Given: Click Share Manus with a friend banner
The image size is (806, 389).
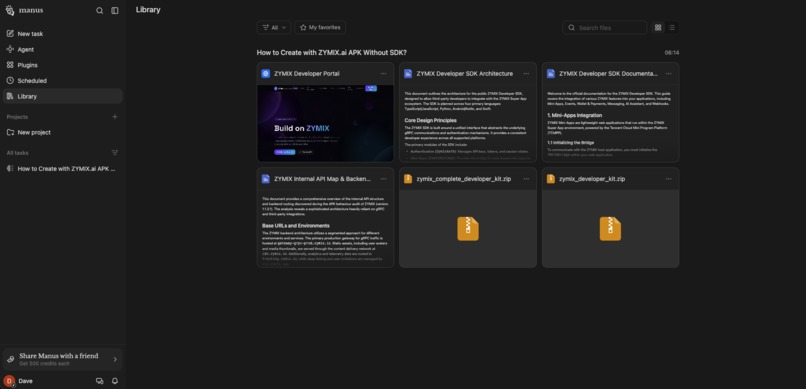Looking at the screenshot, I should [x=62, y=359].
